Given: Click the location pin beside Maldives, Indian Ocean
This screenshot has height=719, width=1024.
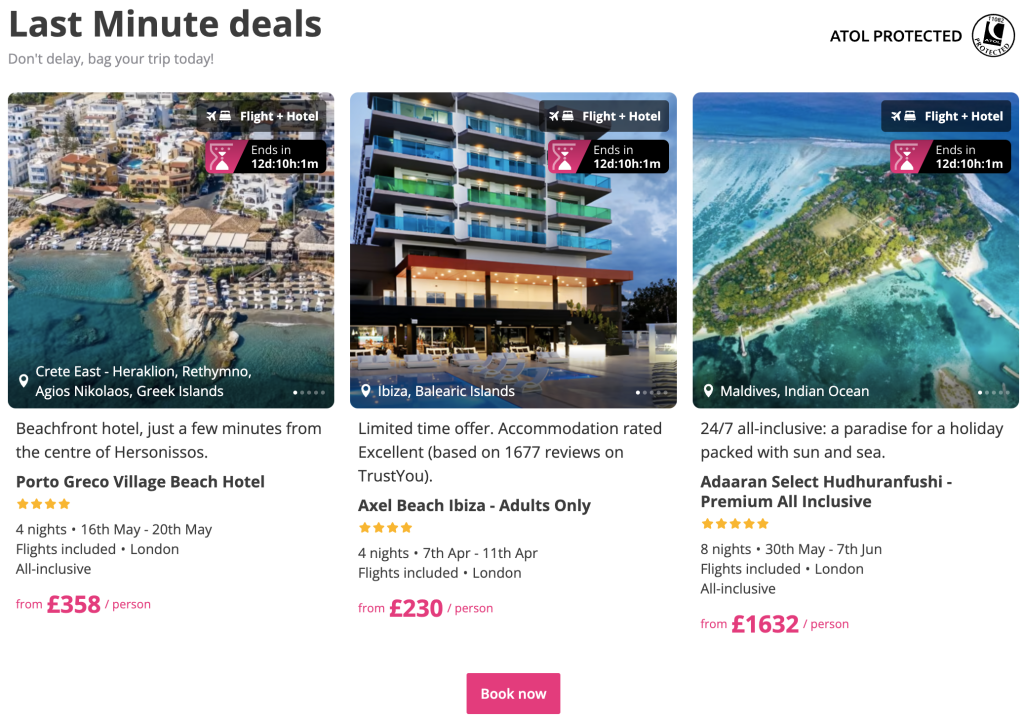Looking at the screenshot, I should (708, 391).
